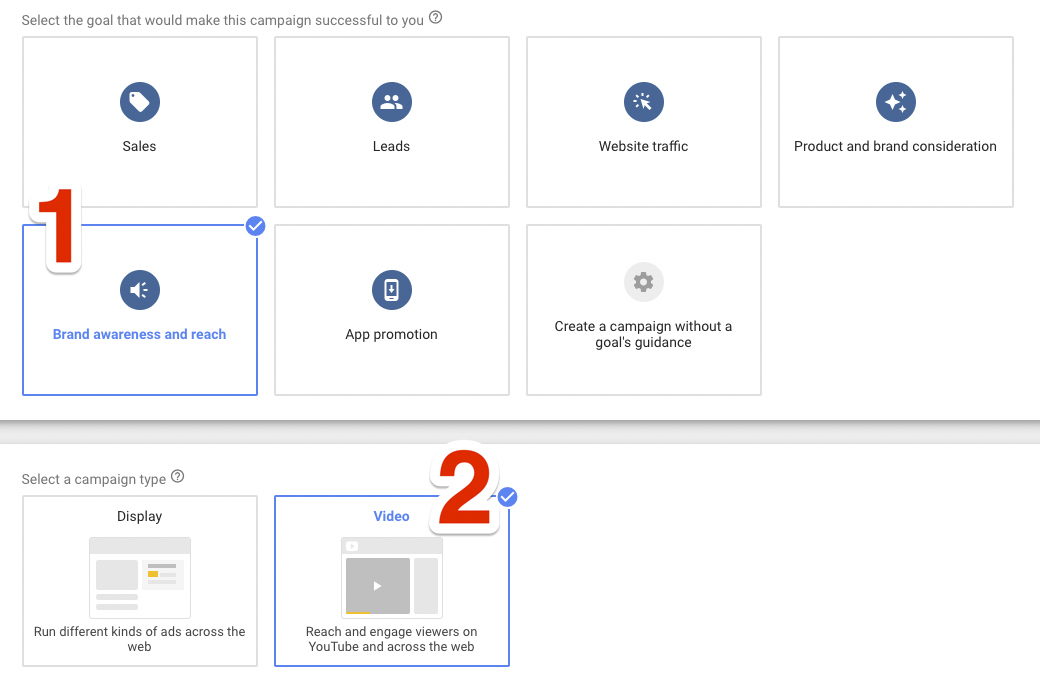
Task: Toggle the Video campaign type checkmark
Action: [x=508, y=497]
